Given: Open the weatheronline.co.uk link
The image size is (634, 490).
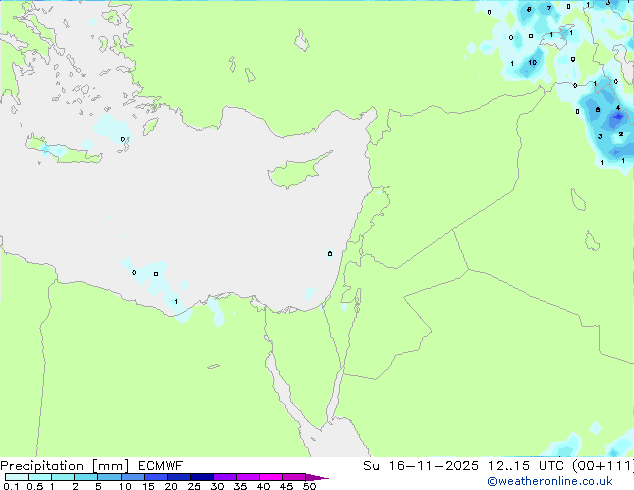Looking at the screenshot, I should (x=550, y=481).
